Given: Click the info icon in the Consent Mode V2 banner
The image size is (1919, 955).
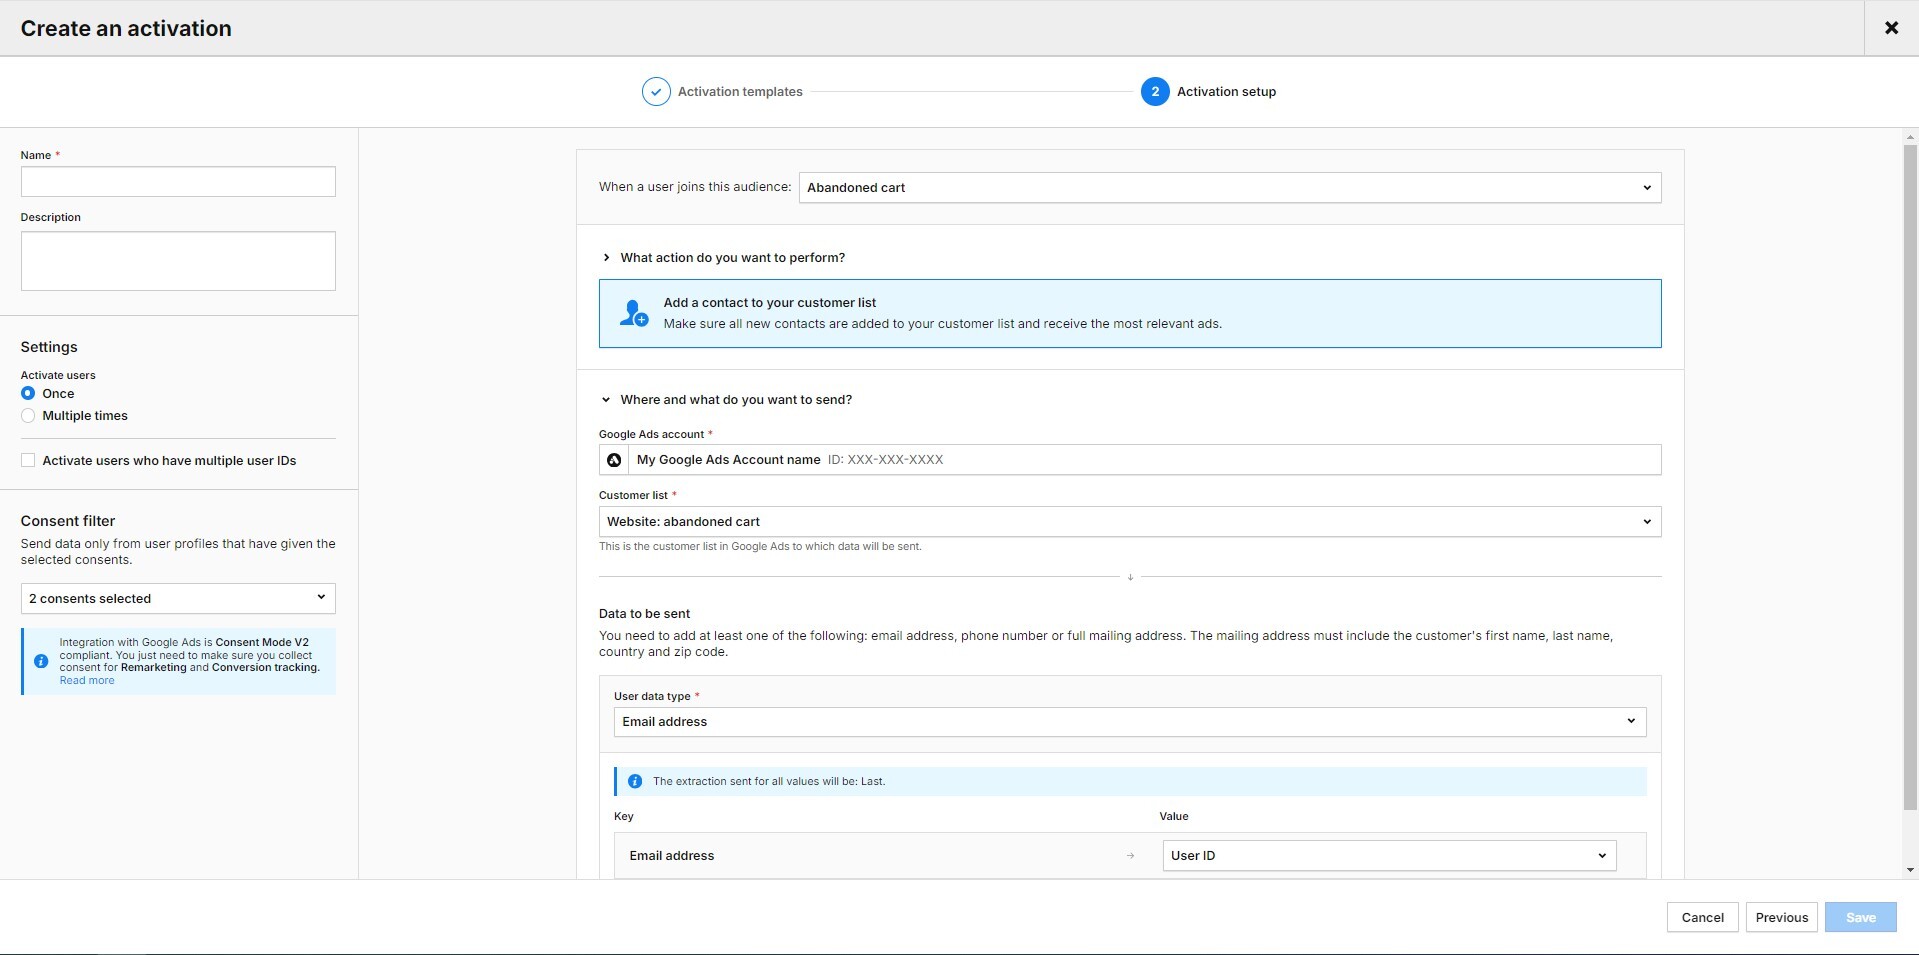Looking at the screenshot, I should [41, 661].
